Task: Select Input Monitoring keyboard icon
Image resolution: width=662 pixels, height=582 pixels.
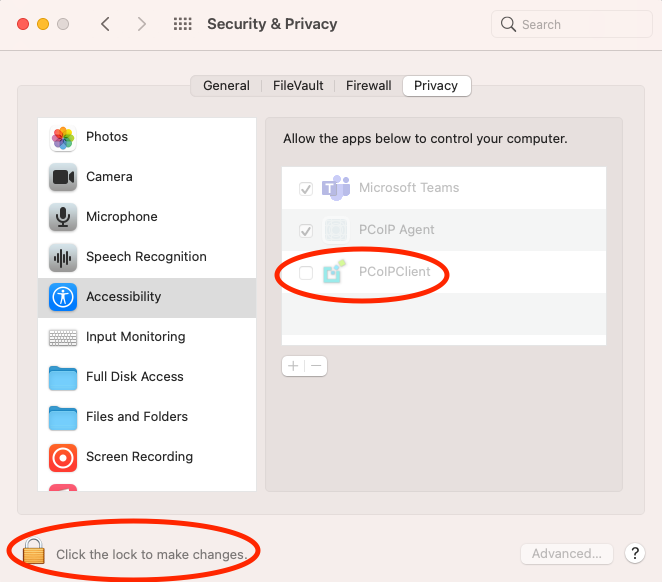Action: (63, 337)
